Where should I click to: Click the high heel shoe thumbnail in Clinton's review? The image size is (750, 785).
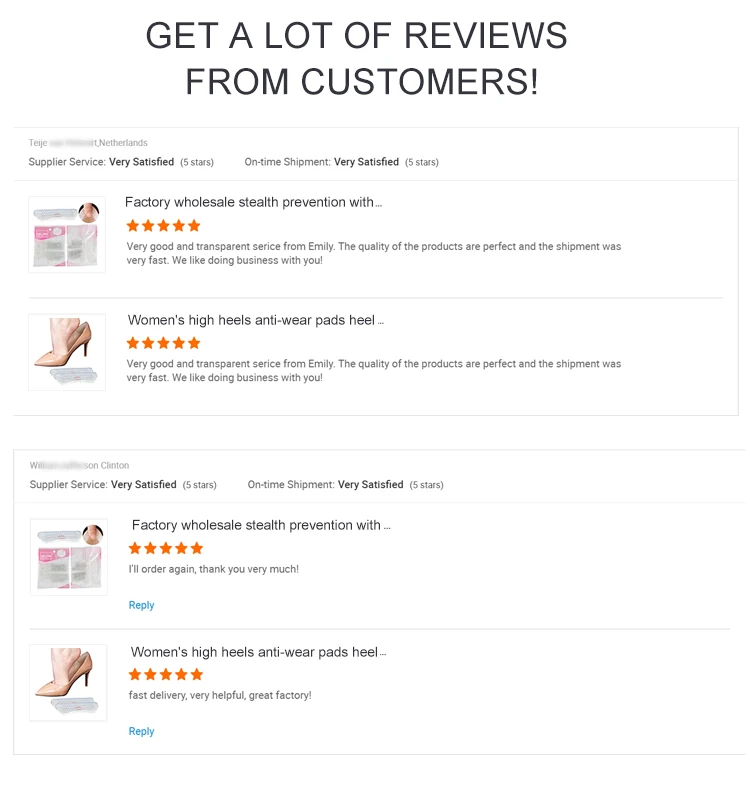pos(69,683)
